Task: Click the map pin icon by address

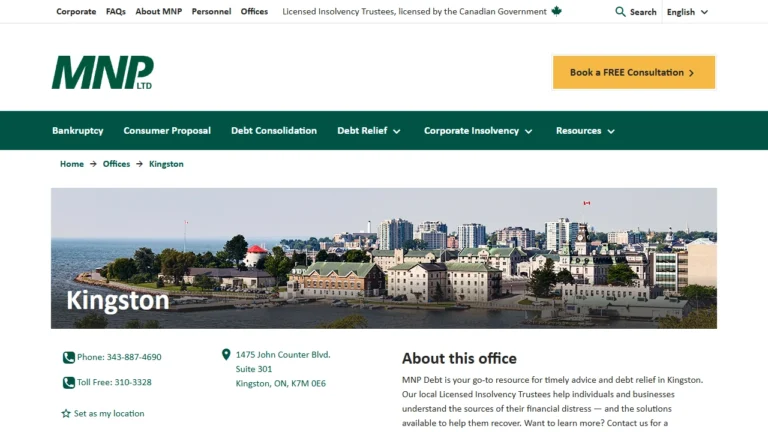Action: (226, 355)
